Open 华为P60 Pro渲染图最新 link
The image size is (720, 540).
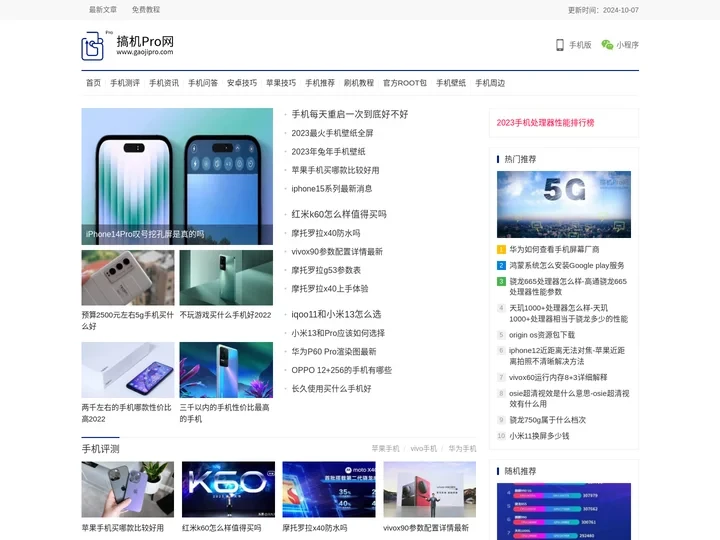pos(334,352)
